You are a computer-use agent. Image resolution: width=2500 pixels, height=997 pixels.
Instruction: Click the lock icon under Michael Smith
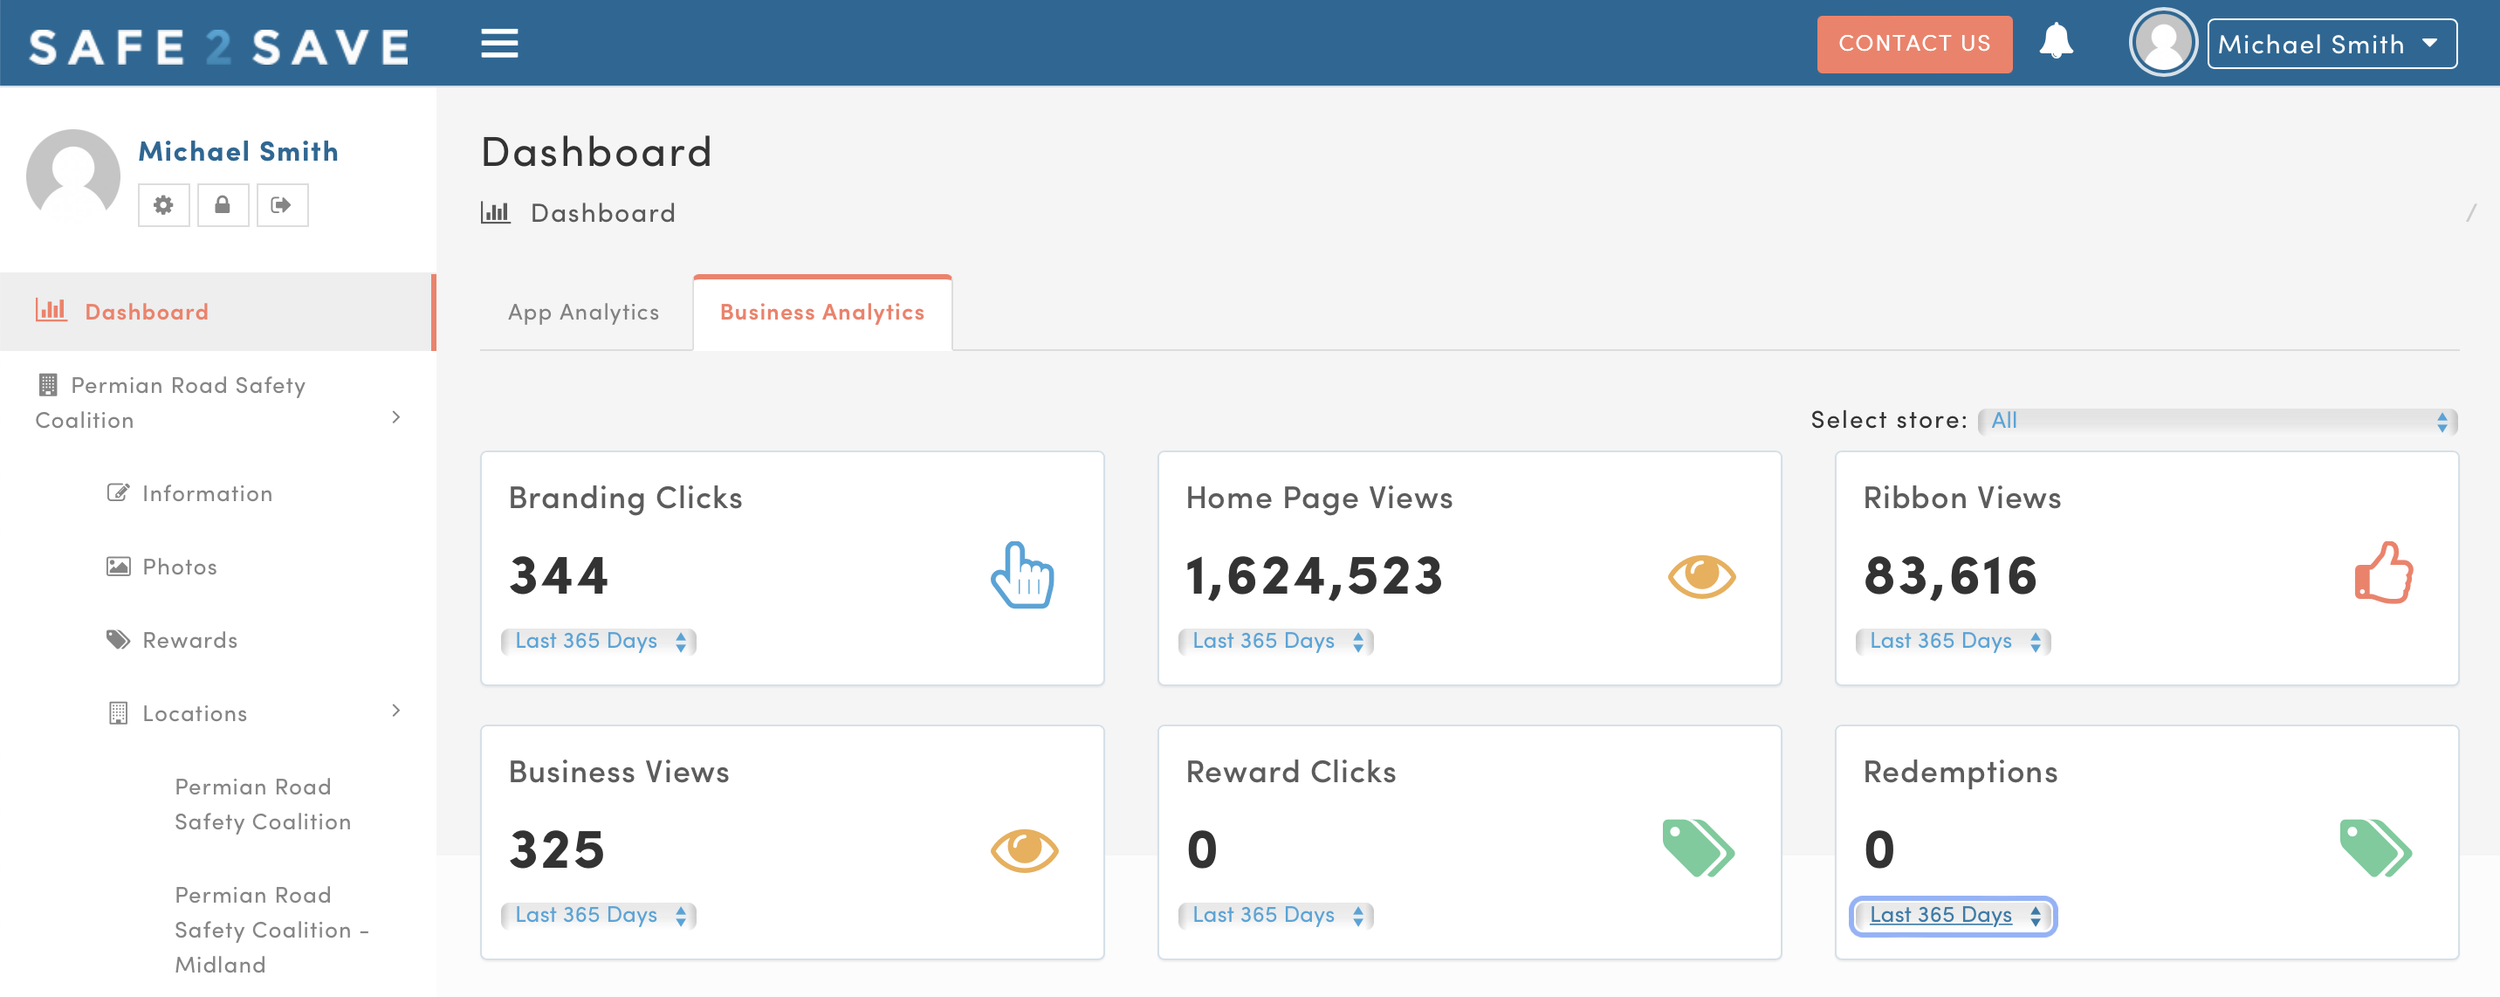222,205
